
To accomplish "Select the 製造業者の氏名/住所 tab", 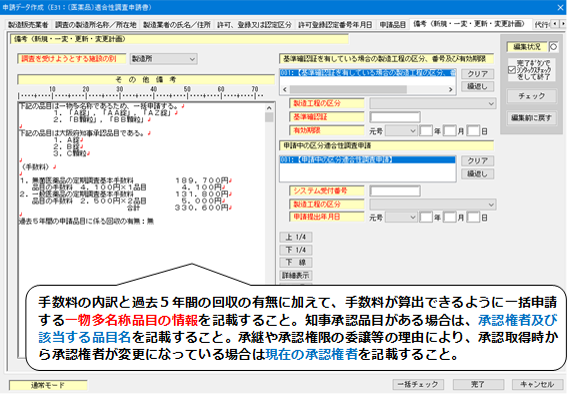I will 177,25.
